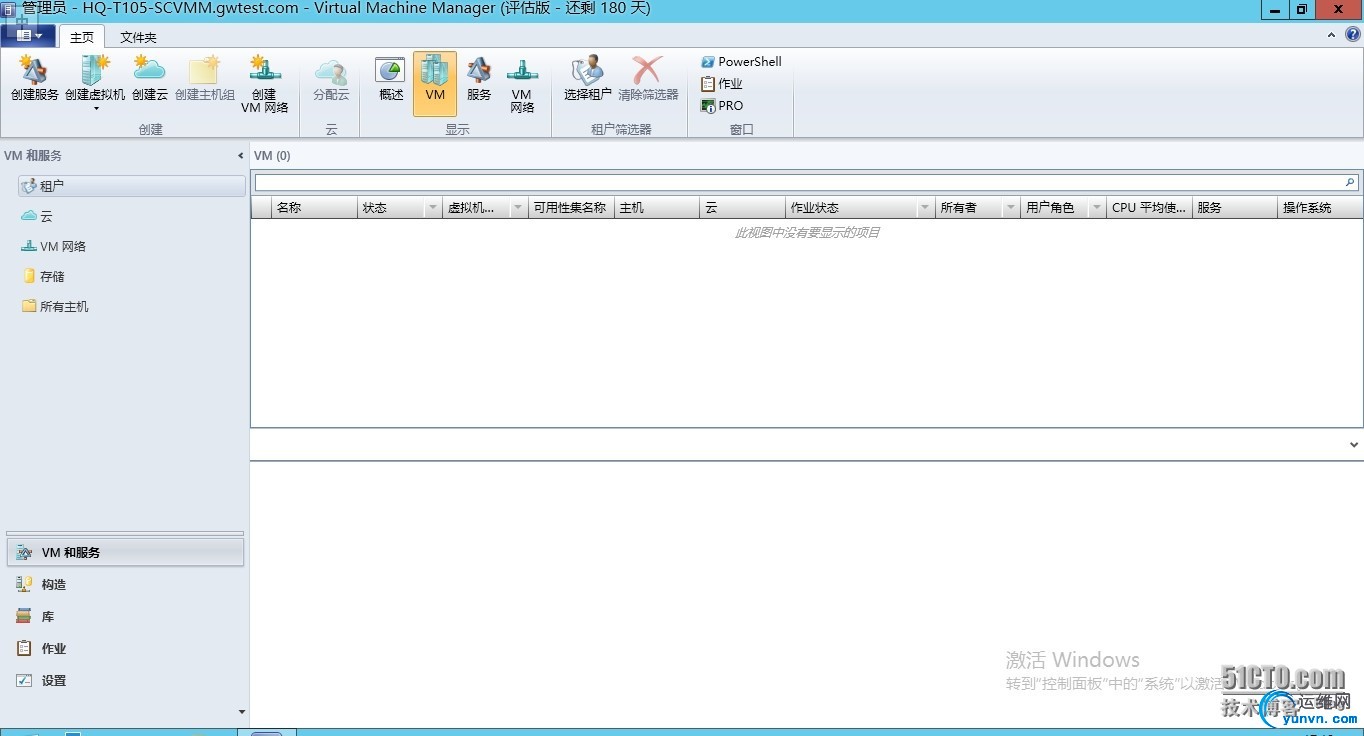Select the 存储 (Storage) tree node

(44, 276)
